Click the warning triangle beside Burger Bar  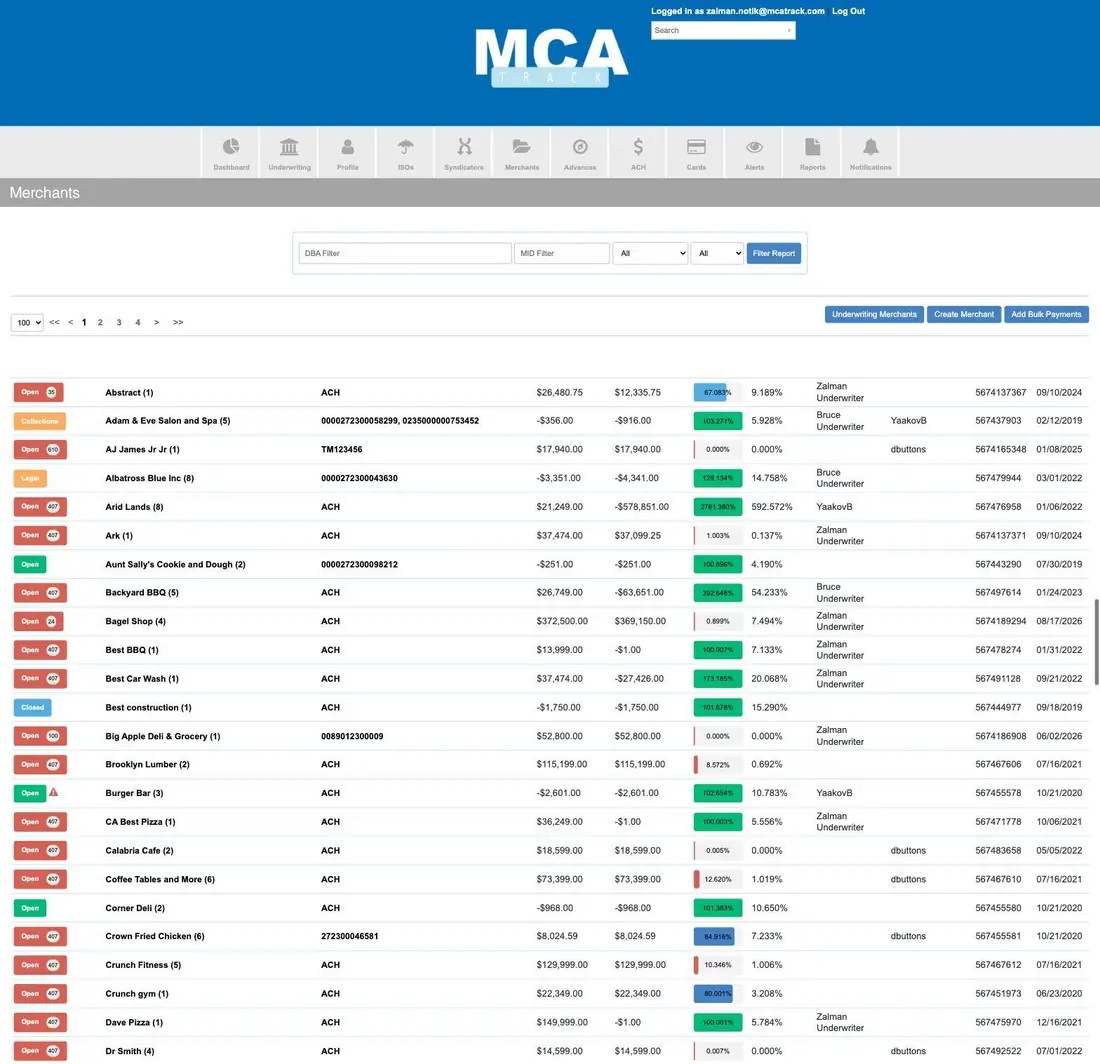[x=53, y=792]
